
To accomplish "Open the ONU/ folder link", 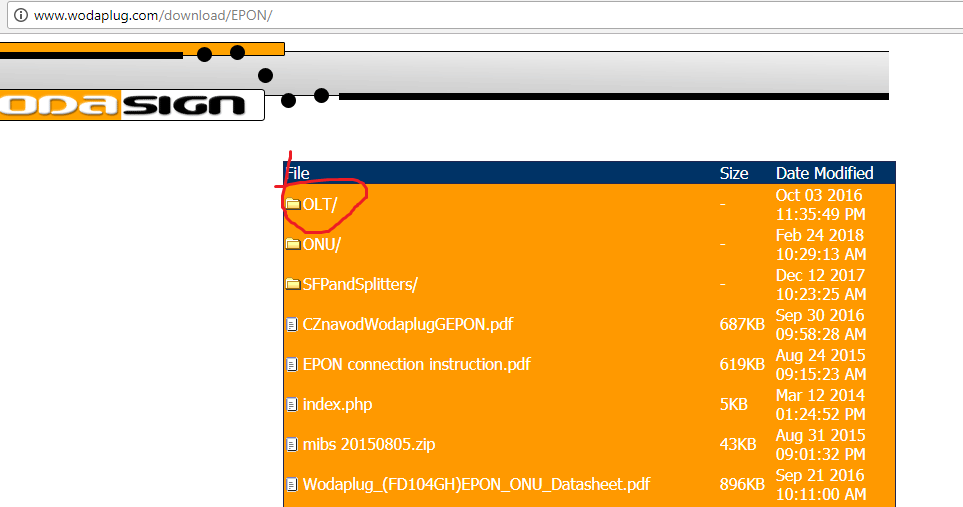I will point(322,244).
